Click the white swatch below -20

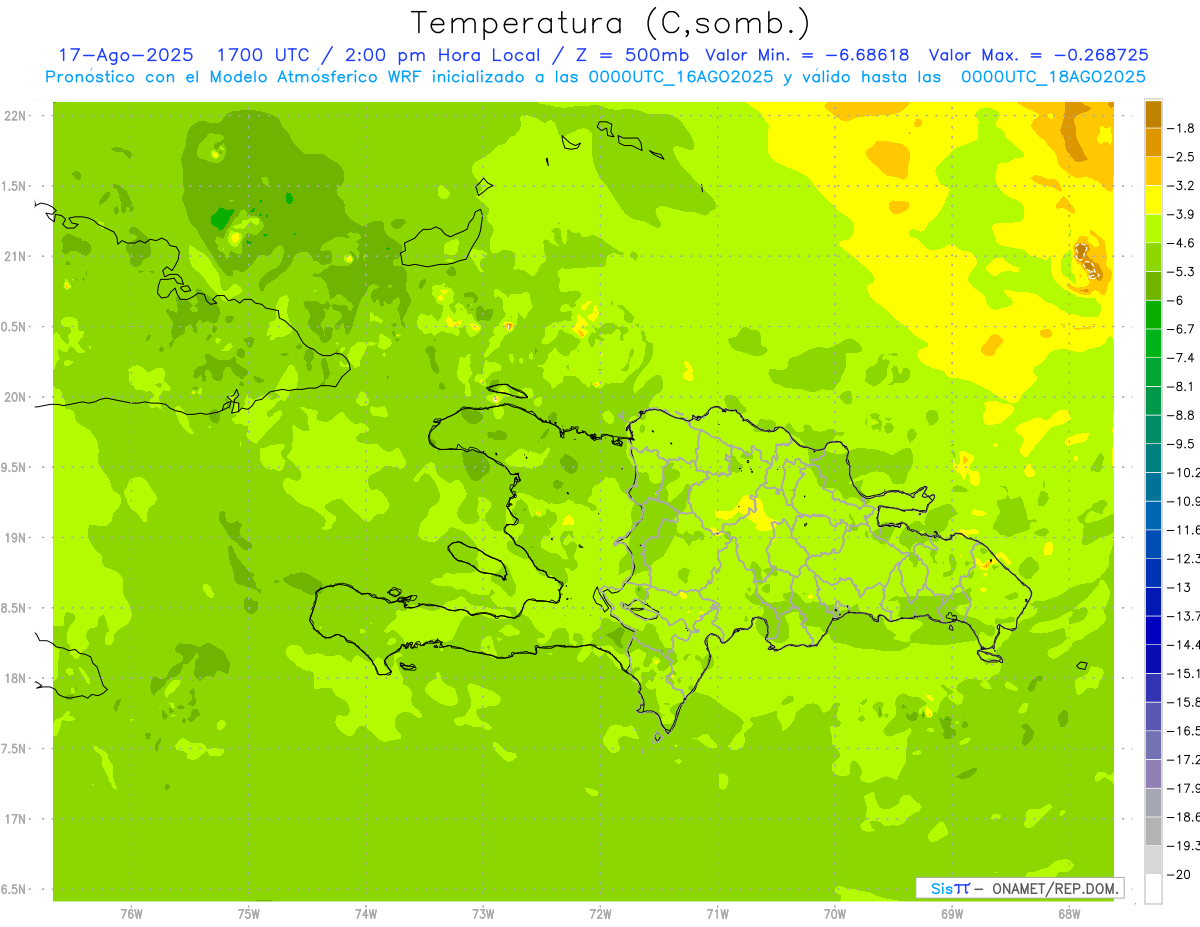click(1153, 889)
